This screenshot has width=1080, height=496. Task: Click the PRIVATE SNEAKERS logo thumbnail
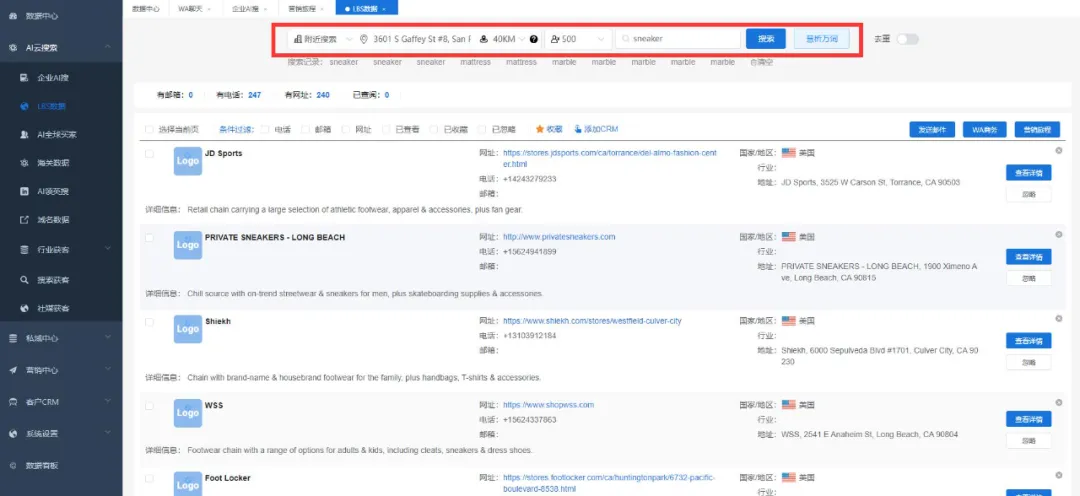187,245
